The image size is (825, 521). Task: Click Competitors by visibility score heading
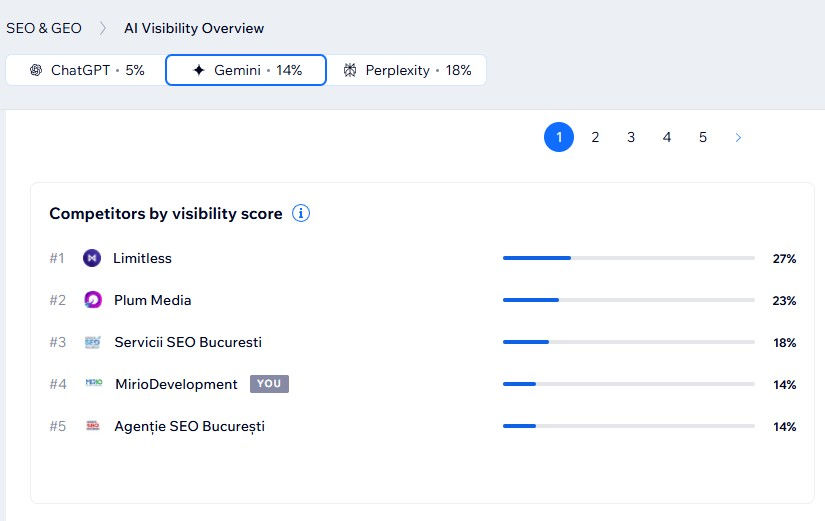166,214
